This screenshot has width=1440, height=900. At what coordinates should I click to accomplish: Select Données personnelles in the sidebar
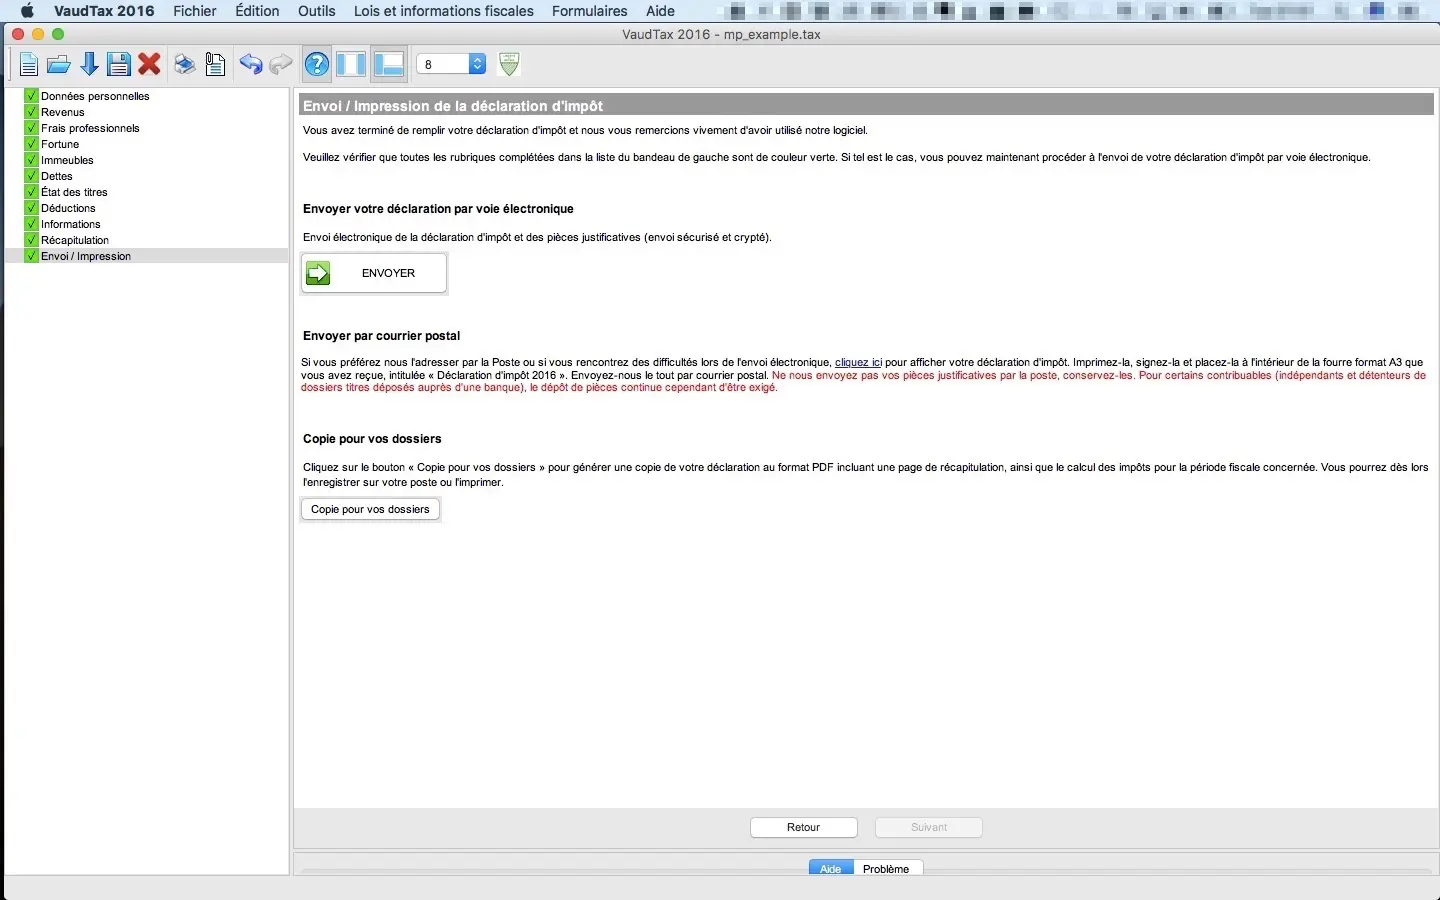95,96
